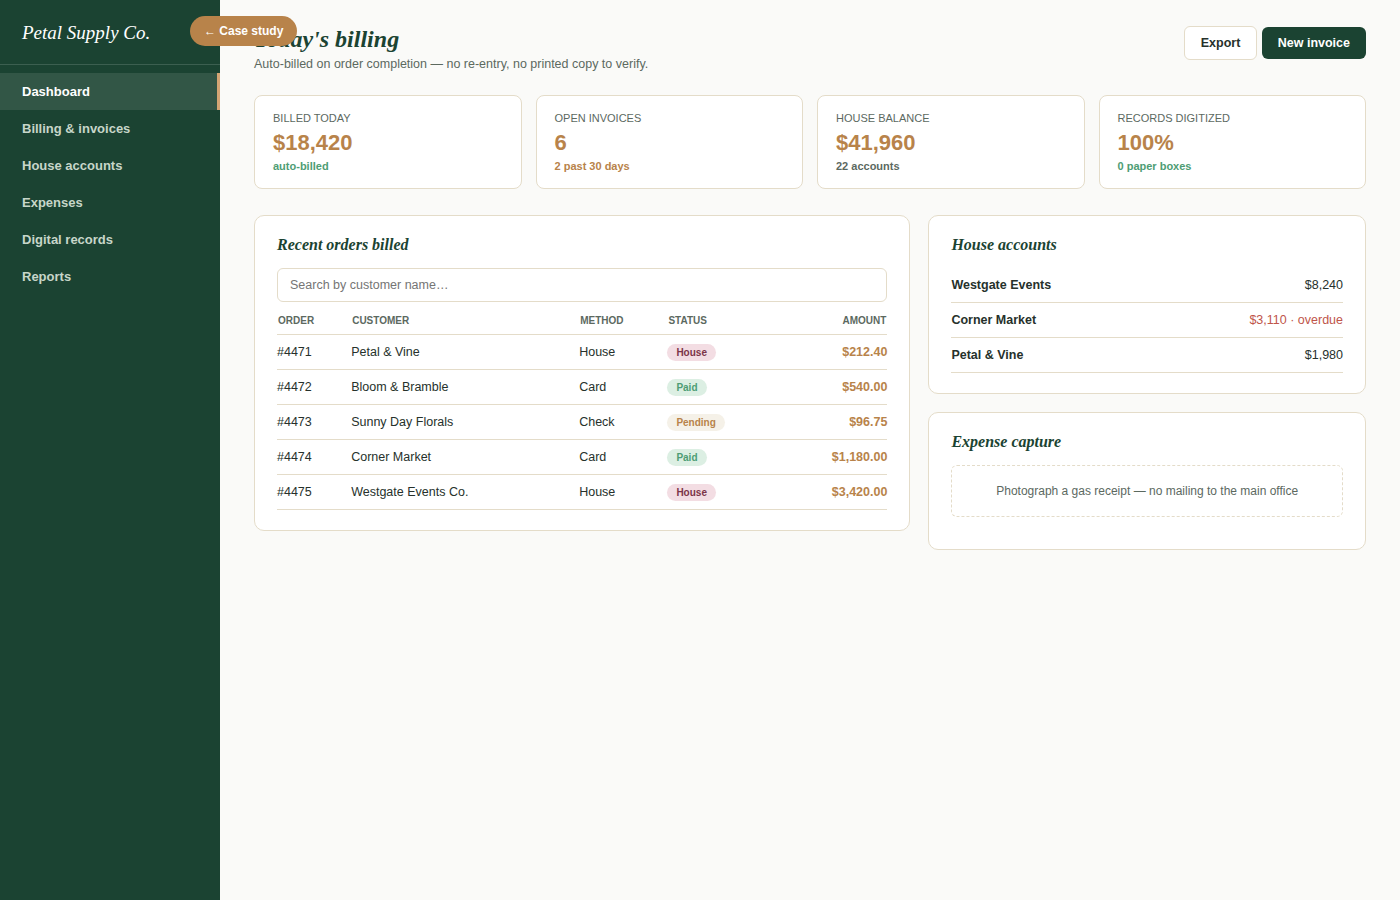Viewport: 1400px width, 900px height.
Task: Select the Westgate Events Co. order row
Action: (x=582, y=492)
